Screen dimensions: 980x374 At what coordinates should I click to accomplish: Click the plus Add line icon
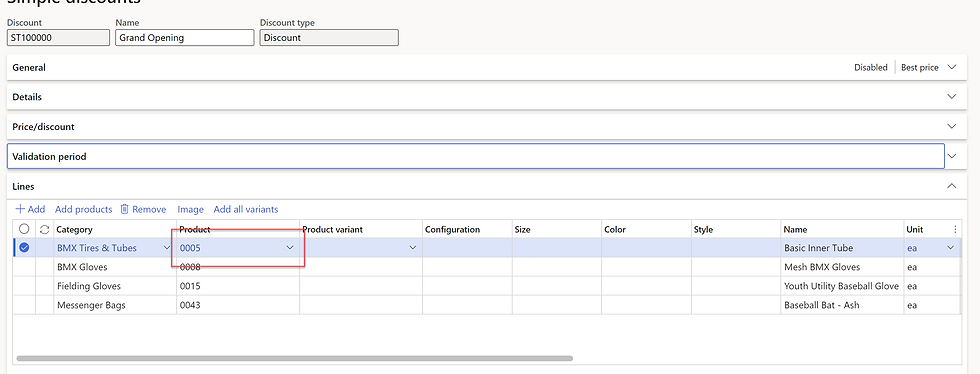click(20, 210)
